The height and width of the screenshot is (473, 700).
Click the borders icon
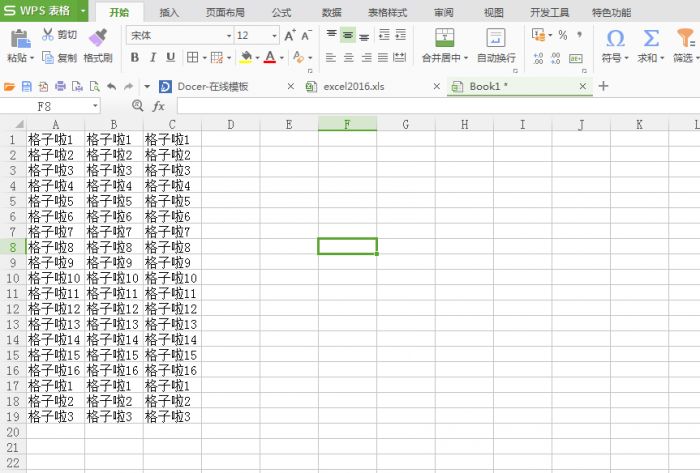point(192,58)
